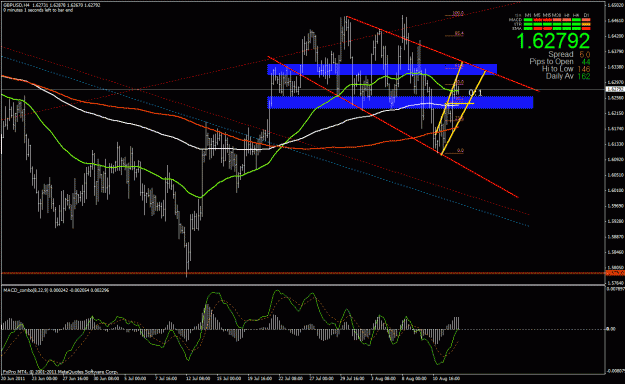
Task: Click the Pips to Open value 44
Action: tap(586, 62)
